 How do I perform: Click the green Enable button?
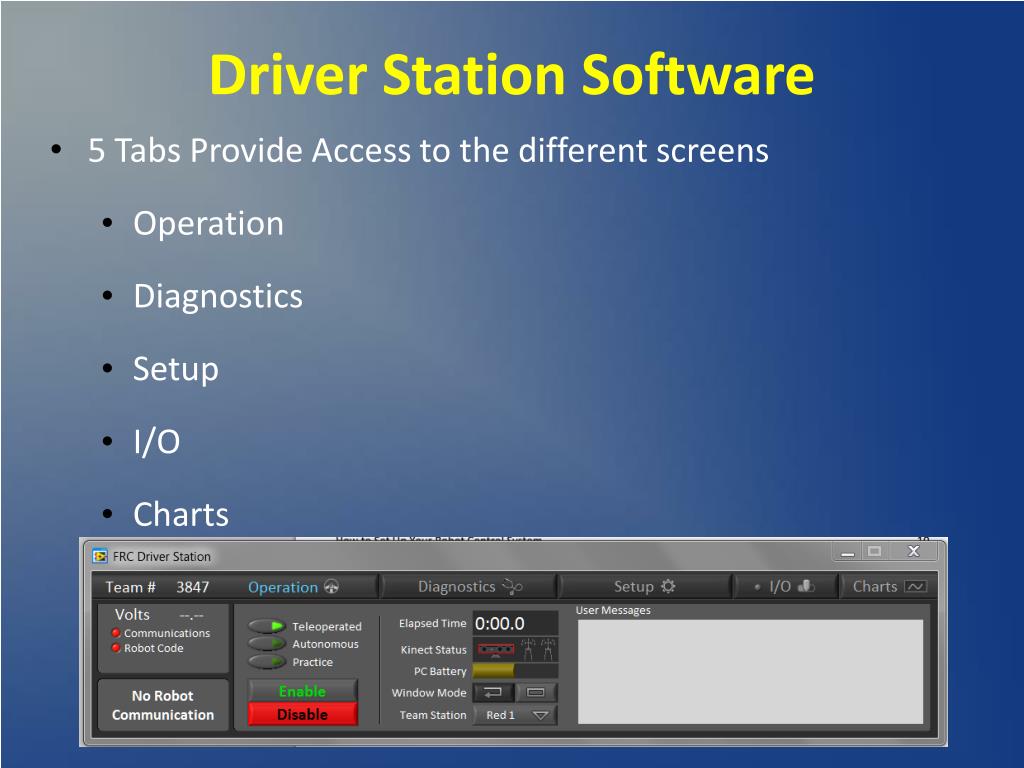302,691
